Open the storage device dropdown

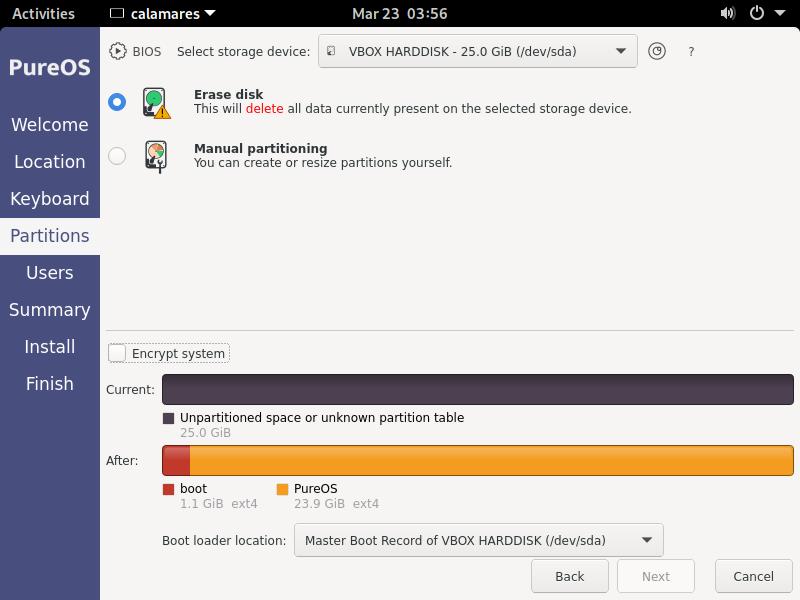tap(477, 51)
